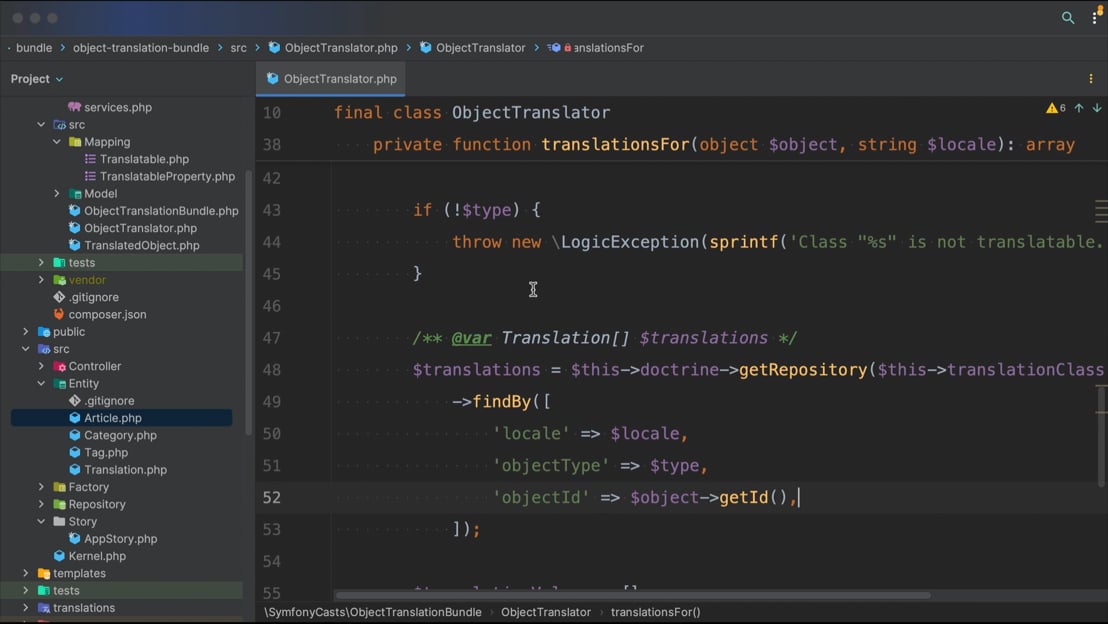The width and height of the screenshot is (1108, 624).
Task: Click the SymfonyCasts\ObjectTranslationBundle namespace in bottom breadcrumb
Action: point(373,612)
